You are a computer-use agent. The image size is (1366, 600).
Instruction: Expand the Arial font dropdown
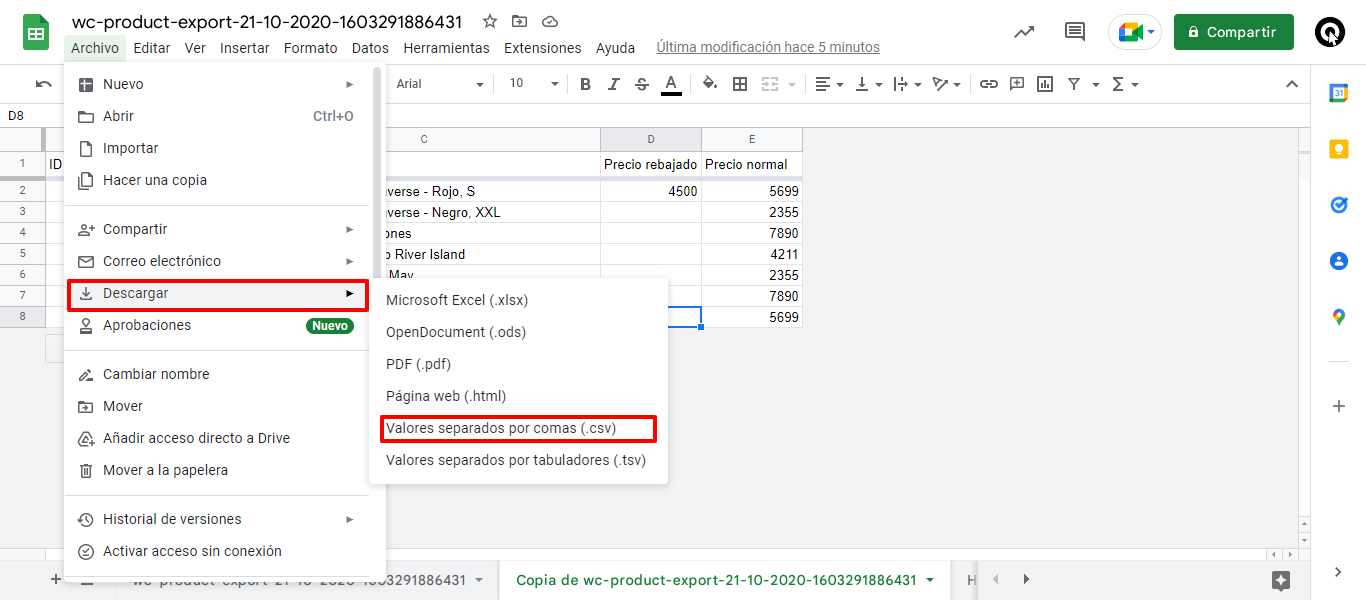click(x=440, y=84)
